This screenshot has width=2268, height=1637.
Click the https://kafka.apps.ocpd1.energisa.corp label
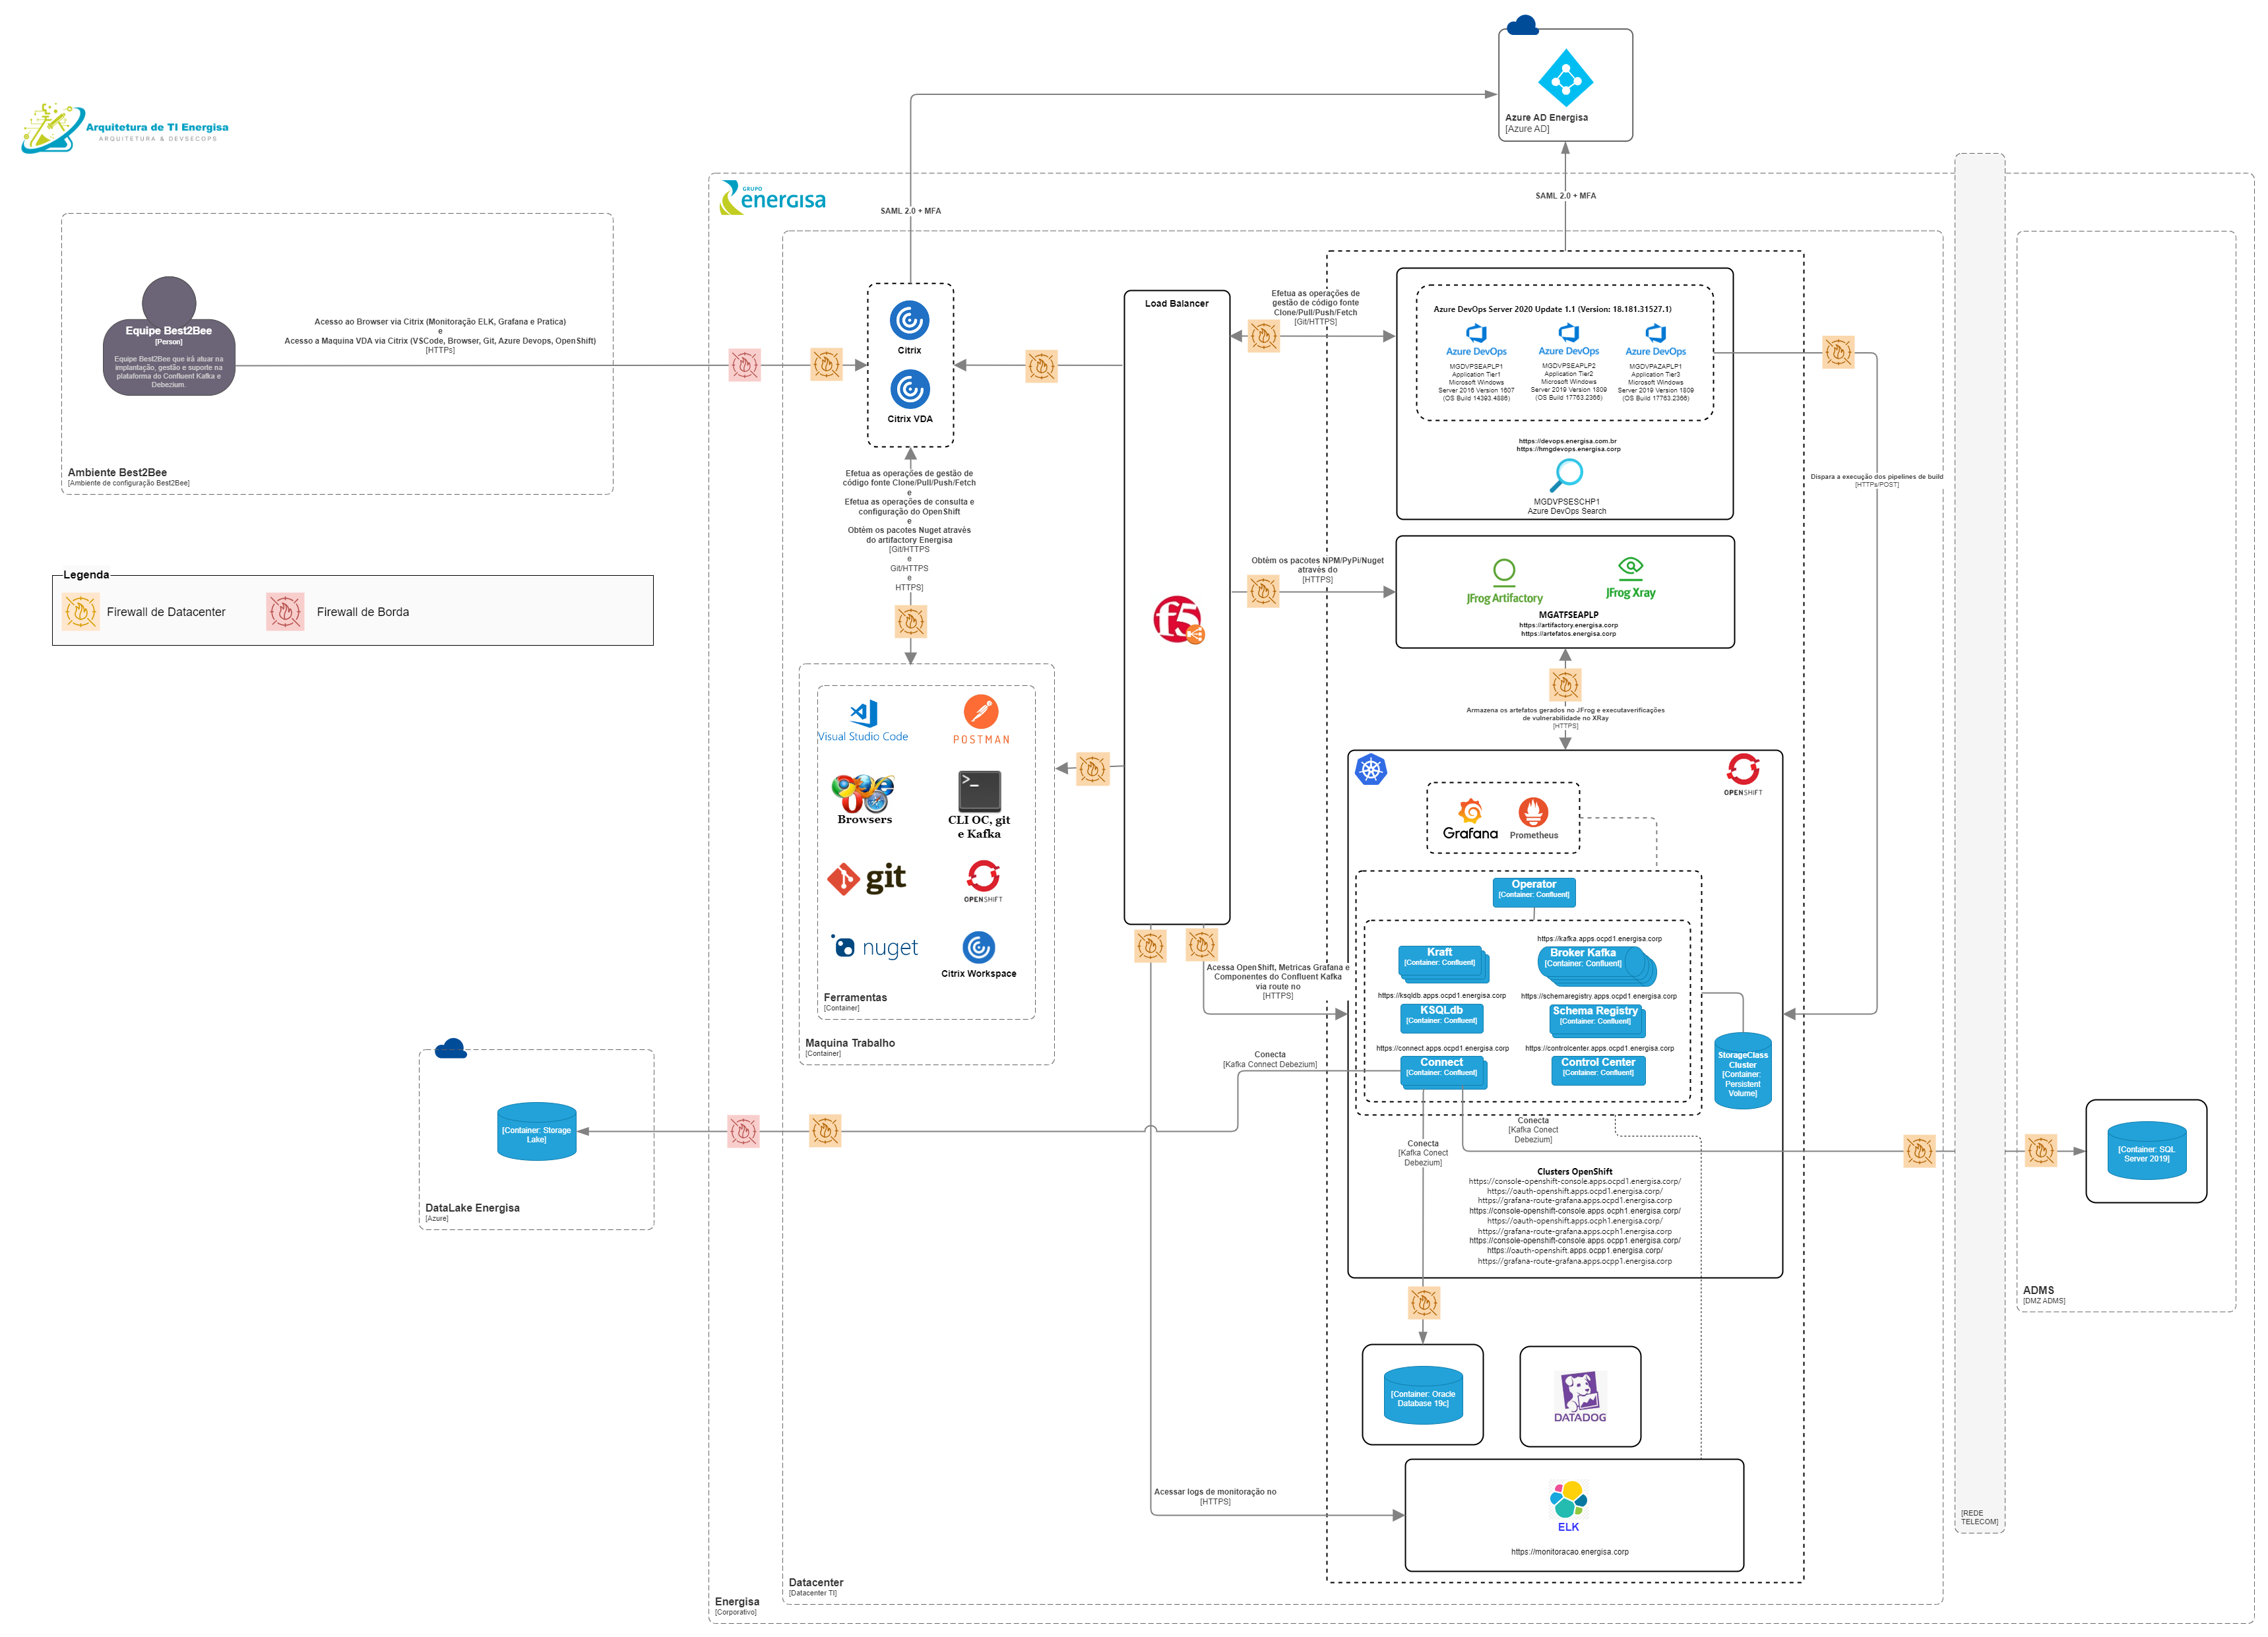[x=1599, y=938]
